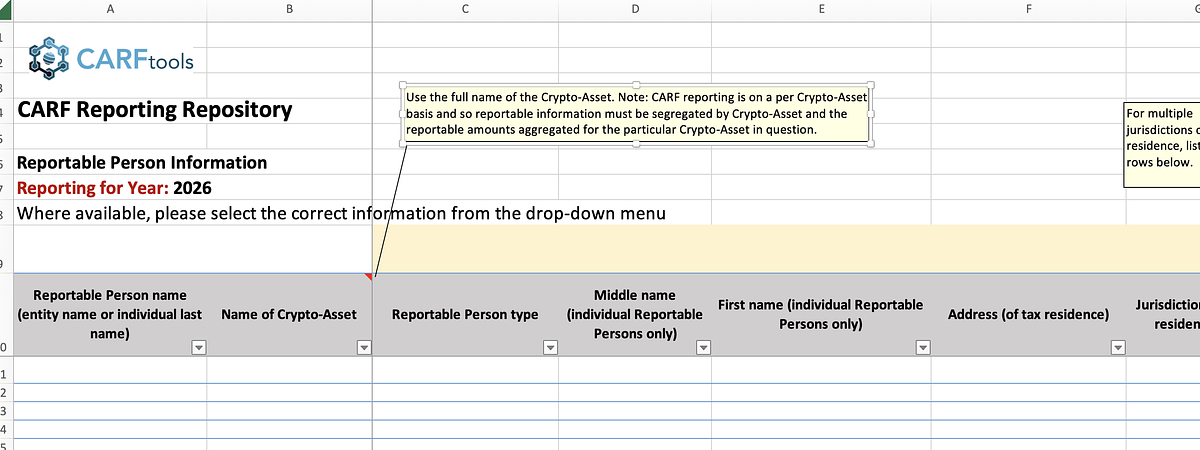1200x450 pixels.
Task: Open filter dropdown for Reportable Person type
Action: [549, 347]
